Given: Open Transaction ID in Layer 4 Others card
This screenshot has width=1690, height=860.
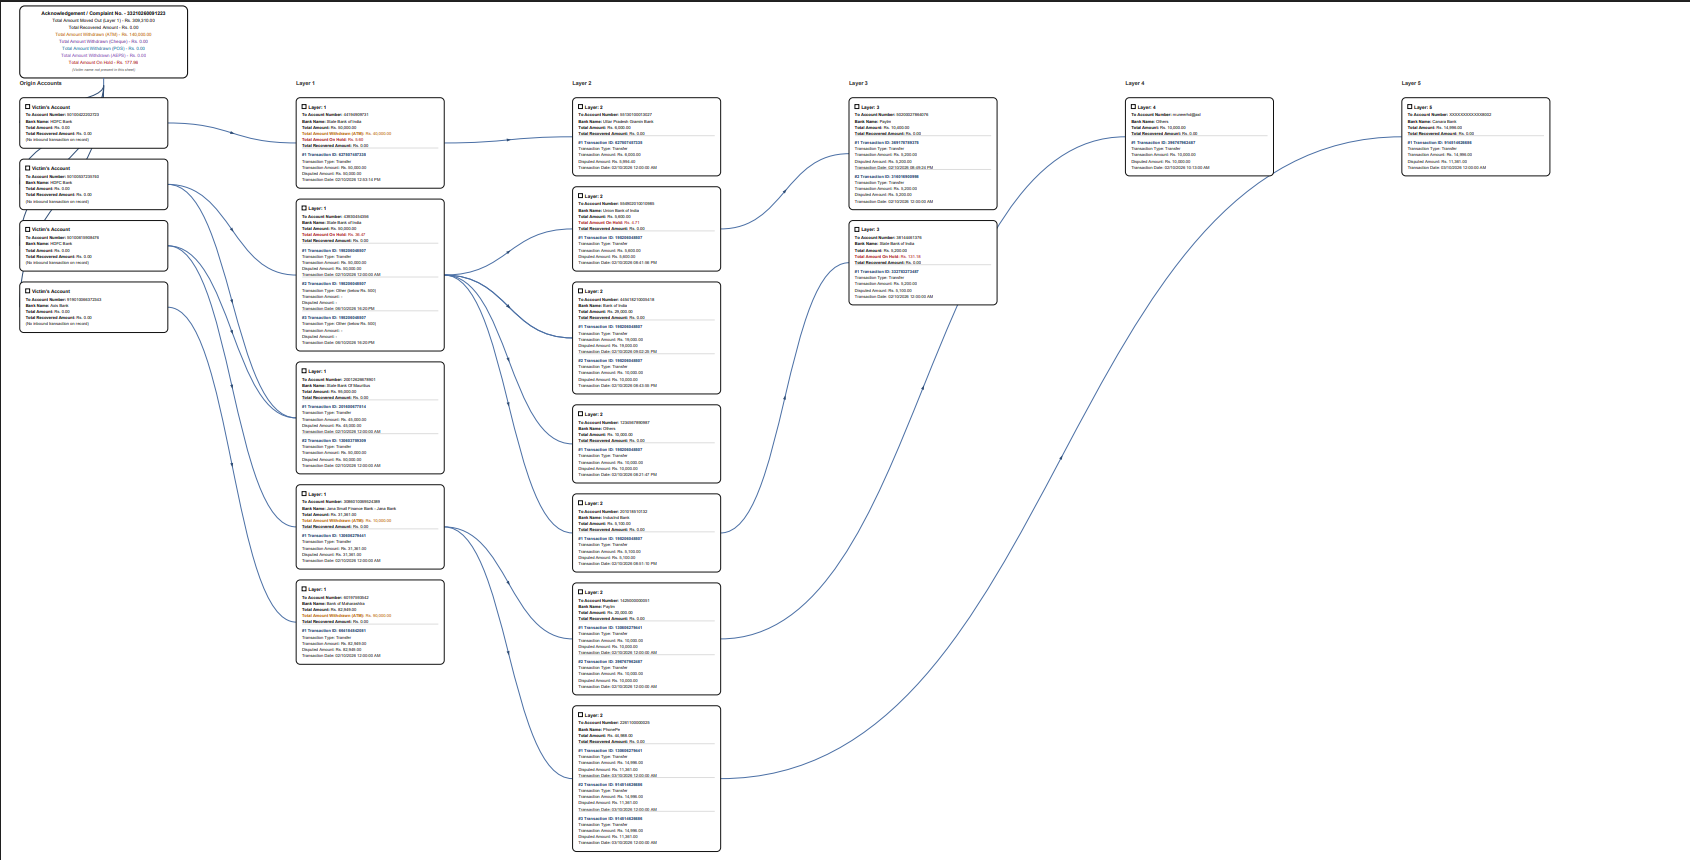Looking at the screenshot, I should click(x=1163, y=142).
